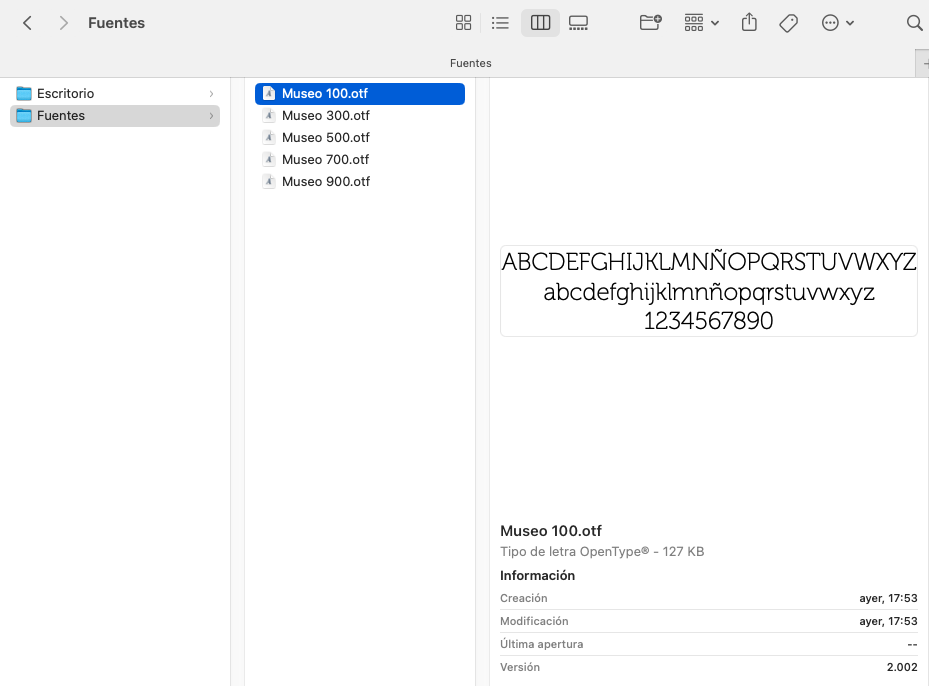Open the tags editor icon
929x686 pixels.
(x=788, y=23)
